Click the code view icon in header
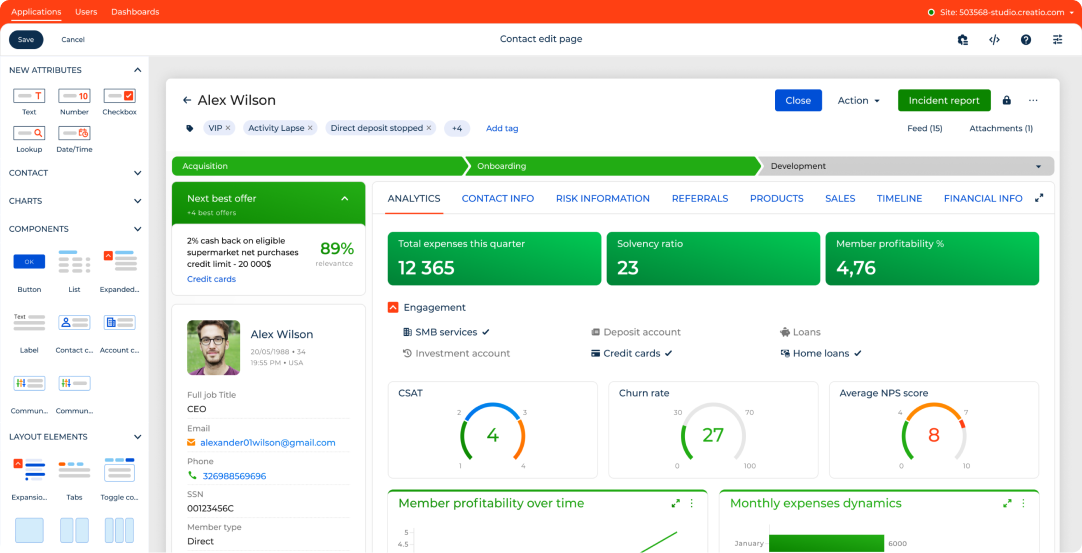The height and width of the screenshot is (553, 1082). [994, 40]
